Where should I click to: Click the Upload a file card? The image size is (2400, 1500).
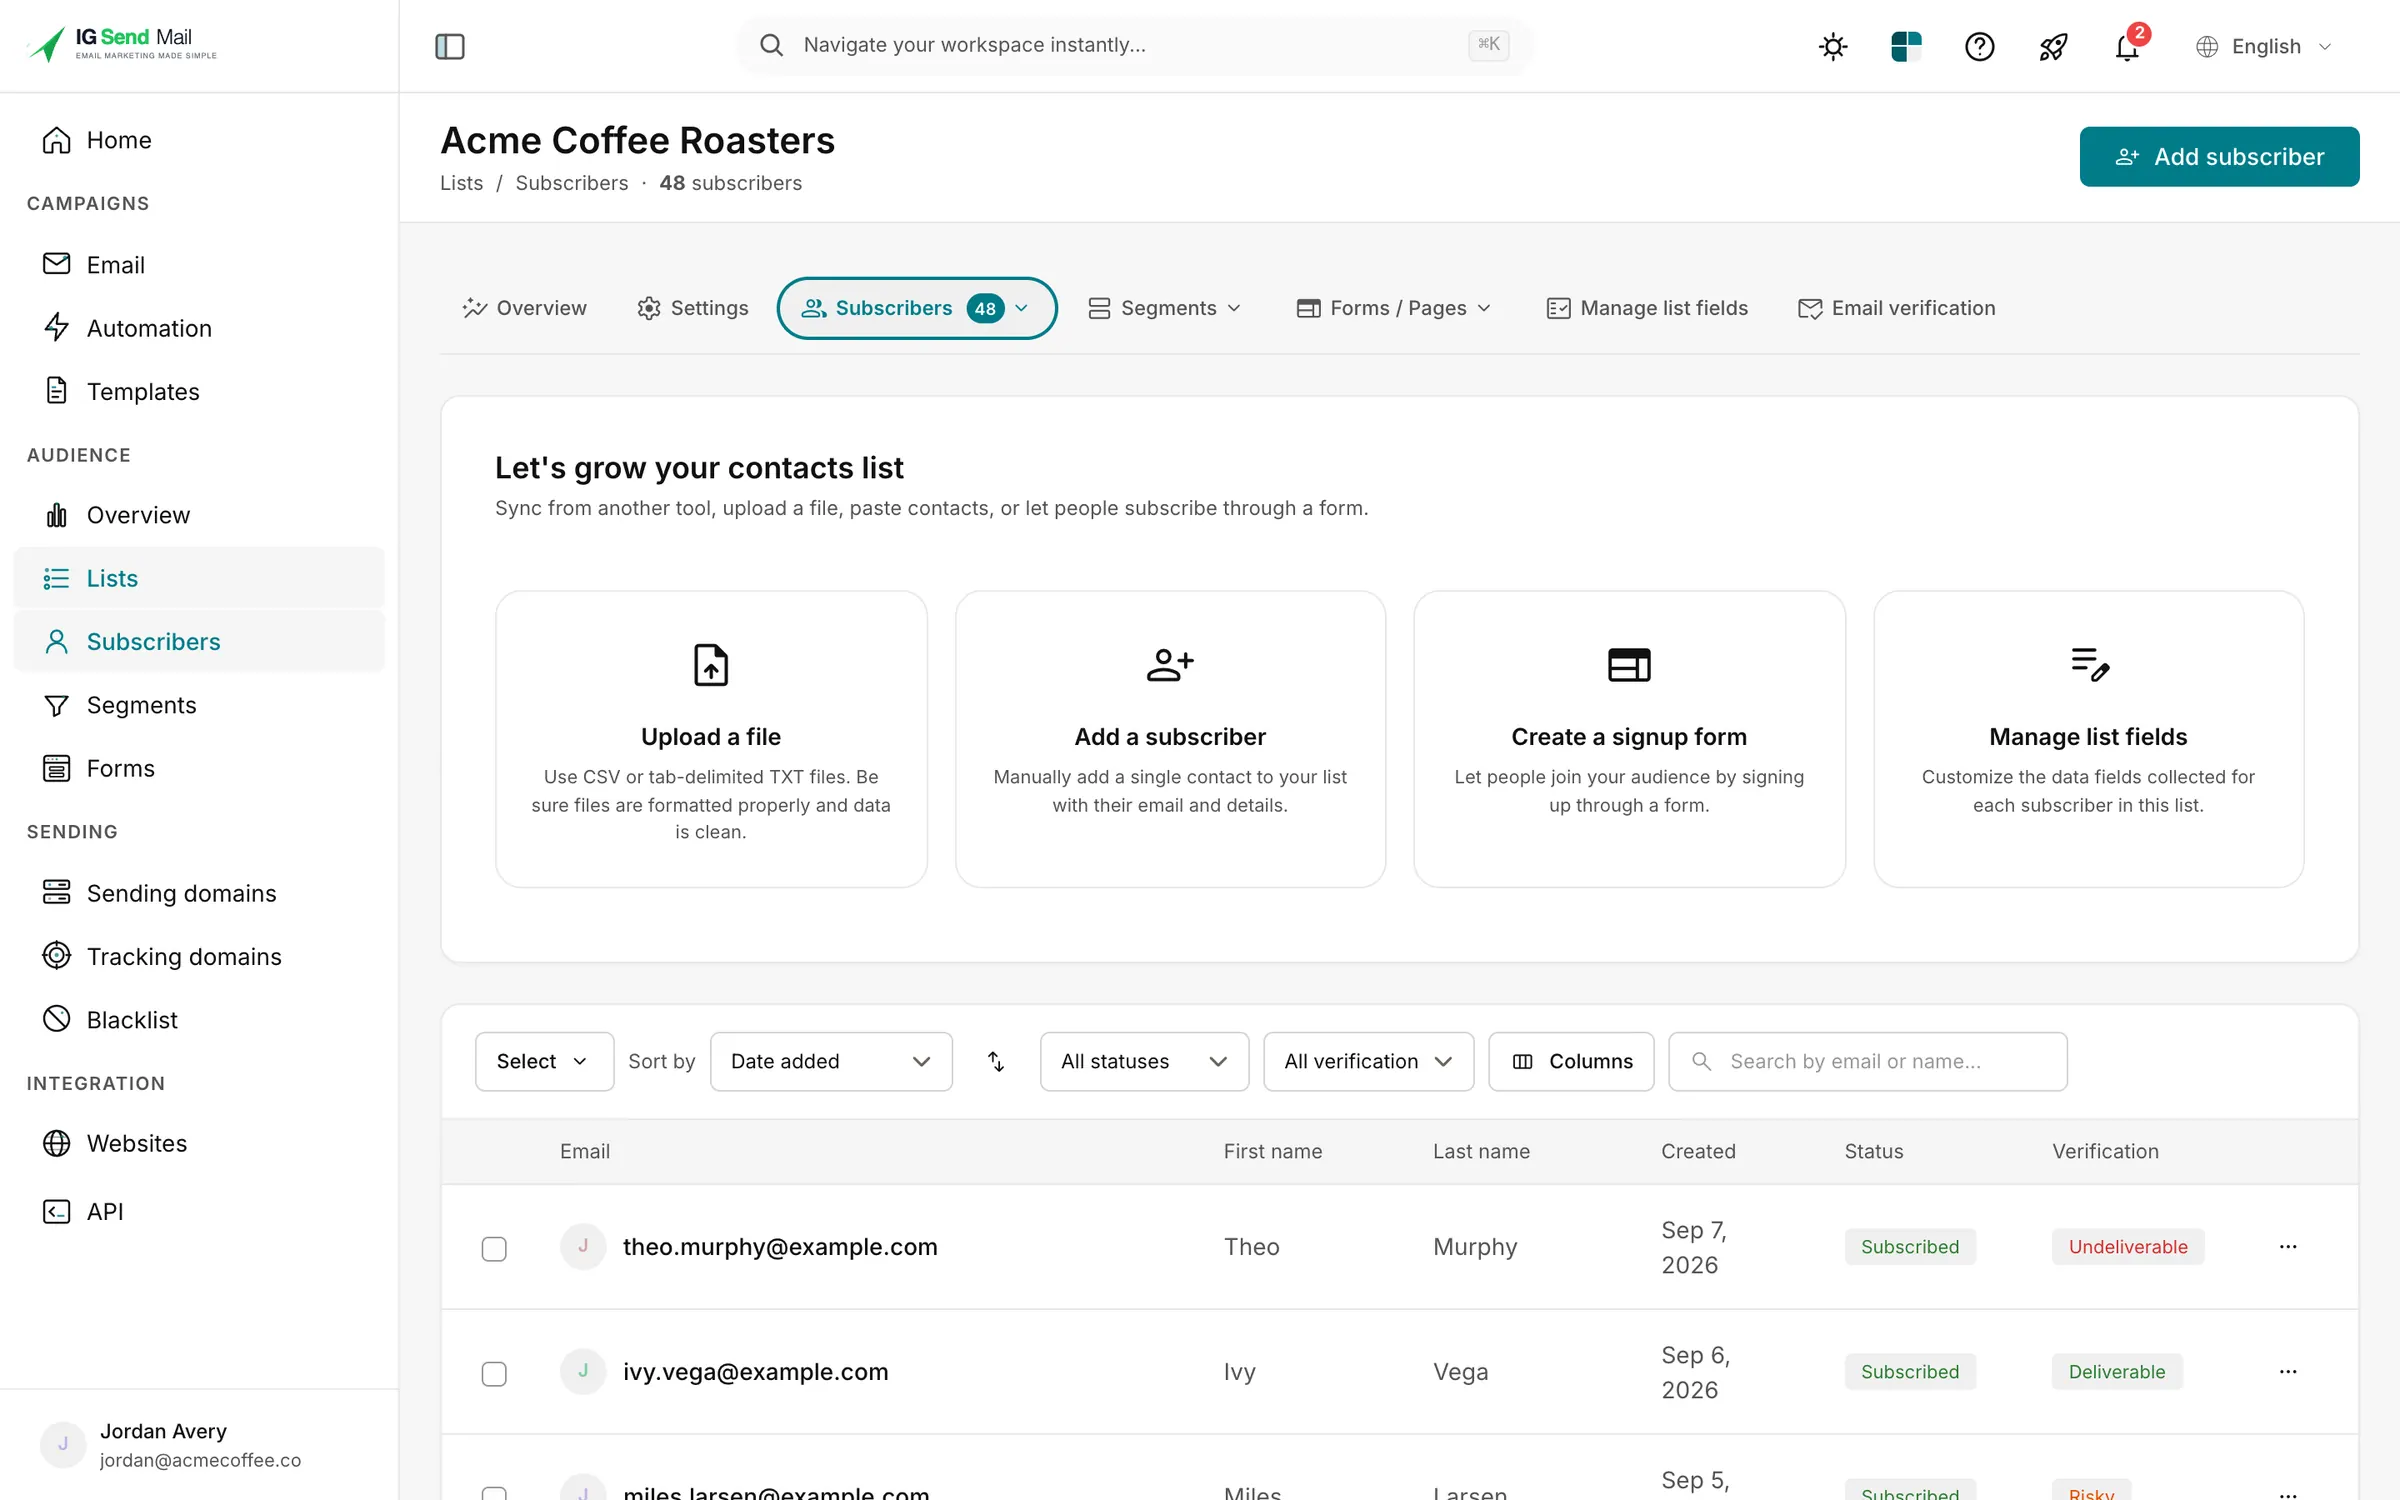pyautogui.click(x=711, y=739)
